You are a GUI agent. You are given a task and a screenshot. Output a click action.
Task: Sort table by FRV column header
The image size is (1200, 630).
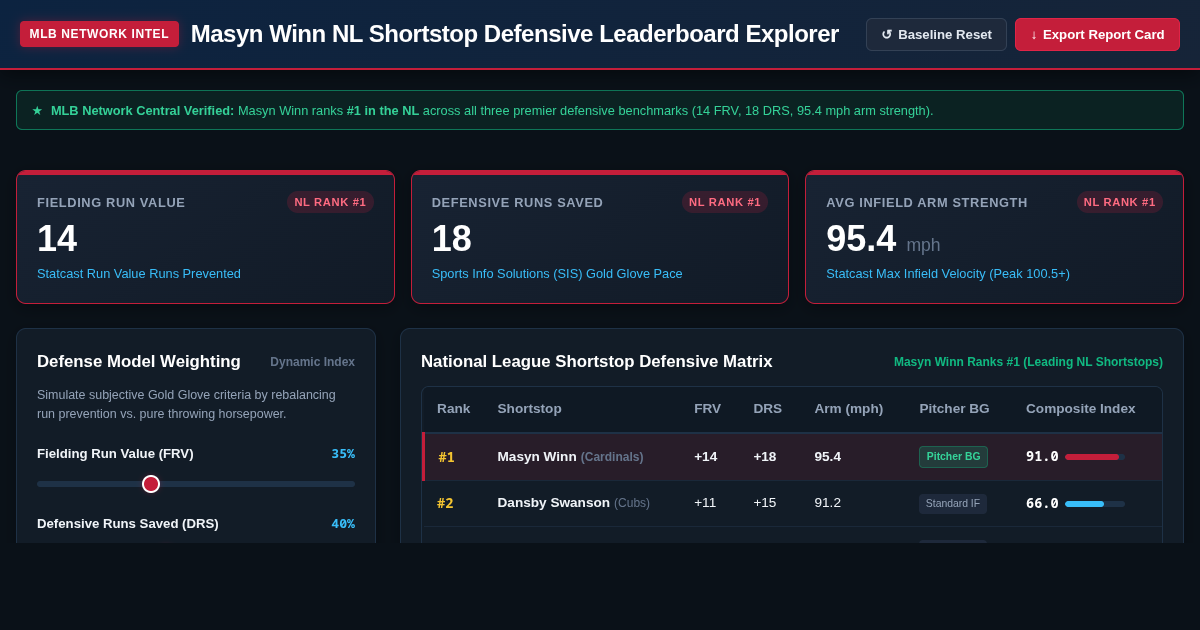[x=707, y=409]
